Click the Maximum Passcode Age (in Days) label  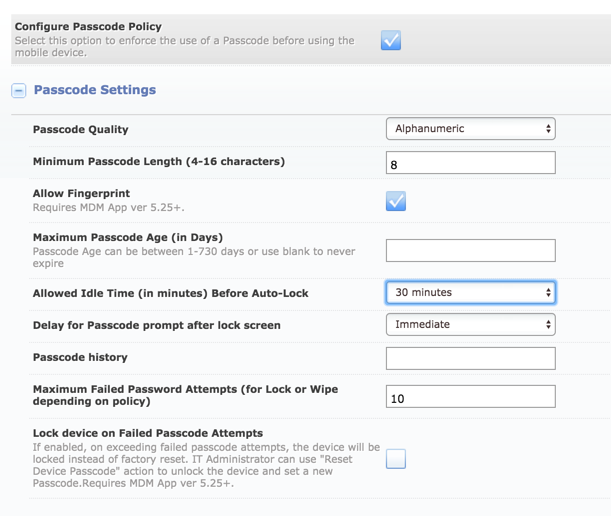pos(127,237)
